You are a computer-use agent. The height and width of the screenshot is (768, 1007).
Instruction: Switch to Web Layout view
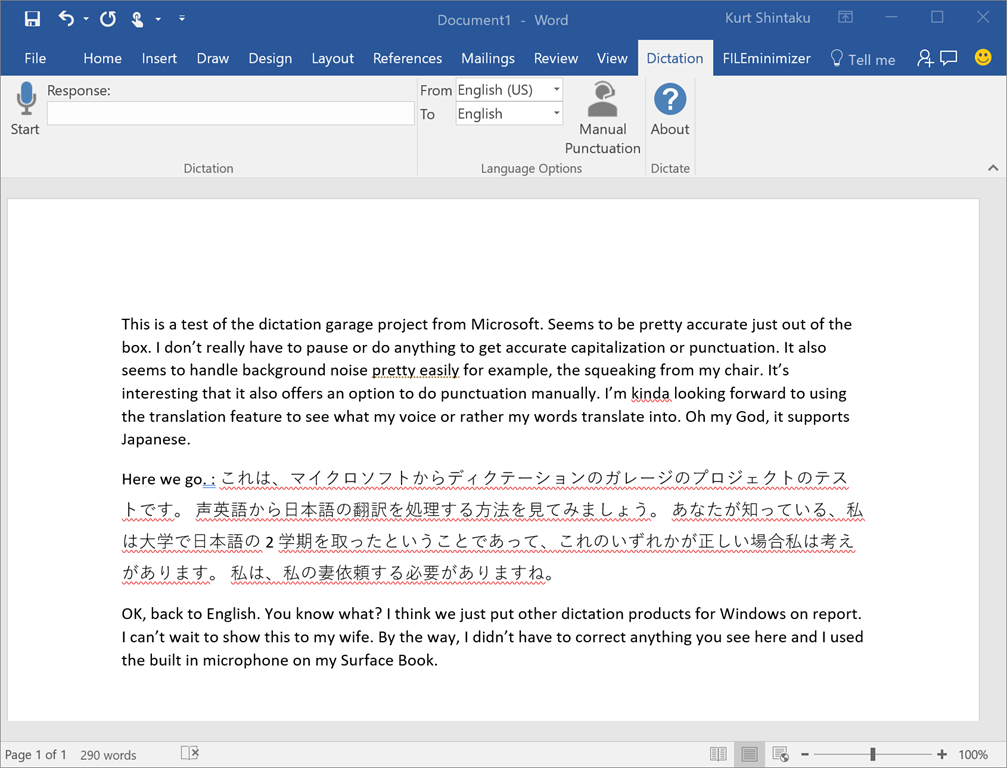pos(780,754)
